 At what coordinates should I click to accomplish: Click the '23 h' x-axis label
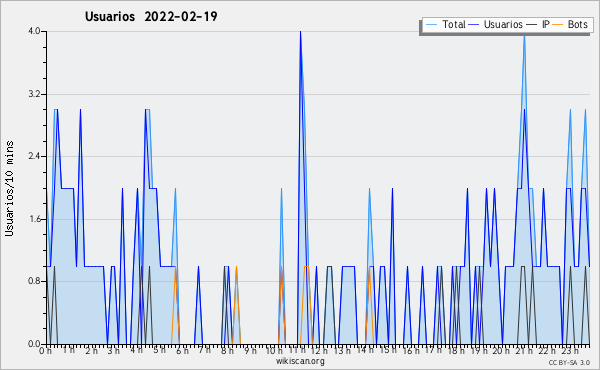569,350
